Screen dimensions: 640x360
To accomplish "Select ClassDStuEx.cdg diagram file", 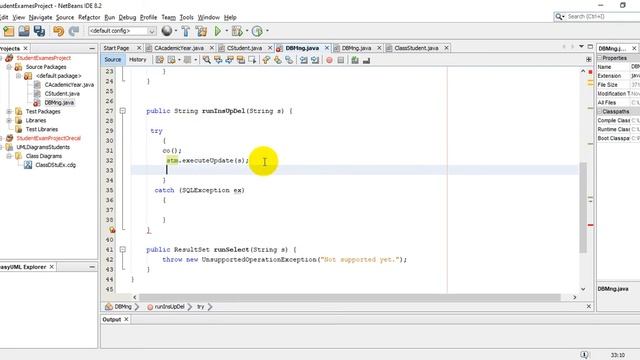I will [x=56, y=165].
